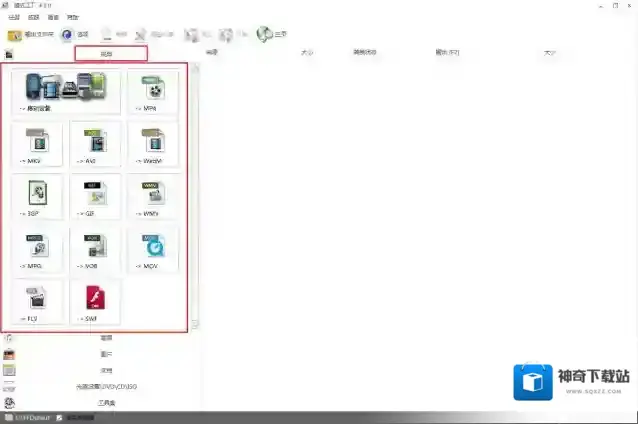Screen dimensions: 638x424
Task: Click the MPG format icon
Action: 38,250
